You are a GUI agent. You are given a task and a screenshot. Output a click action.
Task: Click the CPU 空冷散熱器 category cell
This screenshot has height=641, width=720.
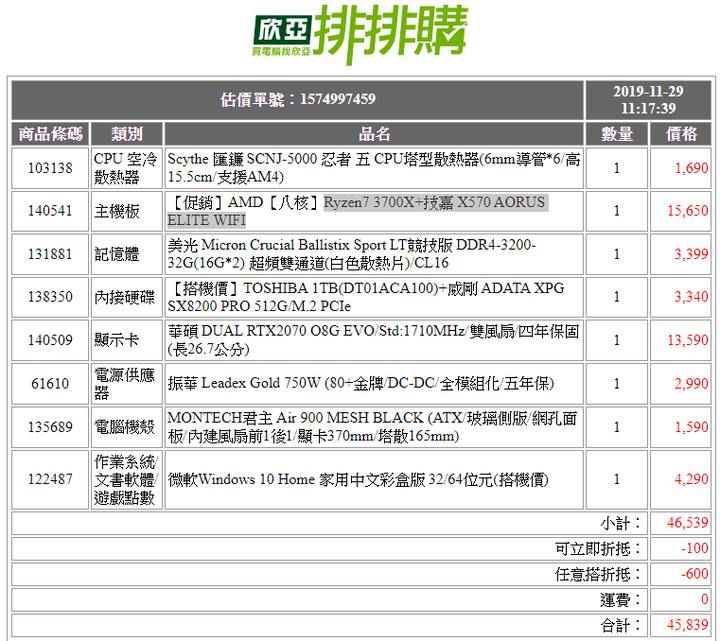127,168
